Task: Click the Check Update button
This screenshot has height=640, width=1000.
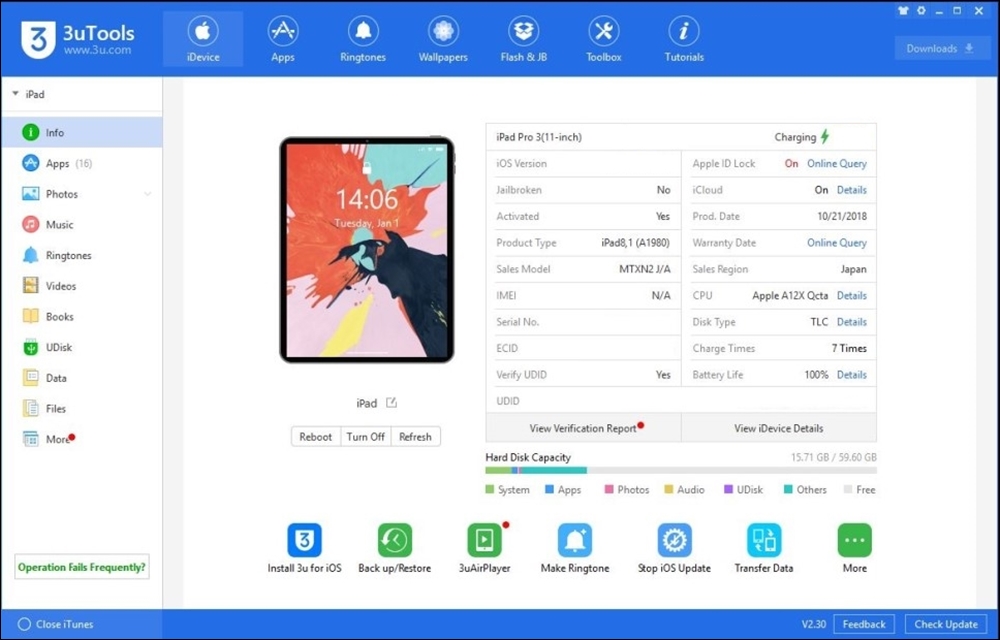Action: point(946,624)
